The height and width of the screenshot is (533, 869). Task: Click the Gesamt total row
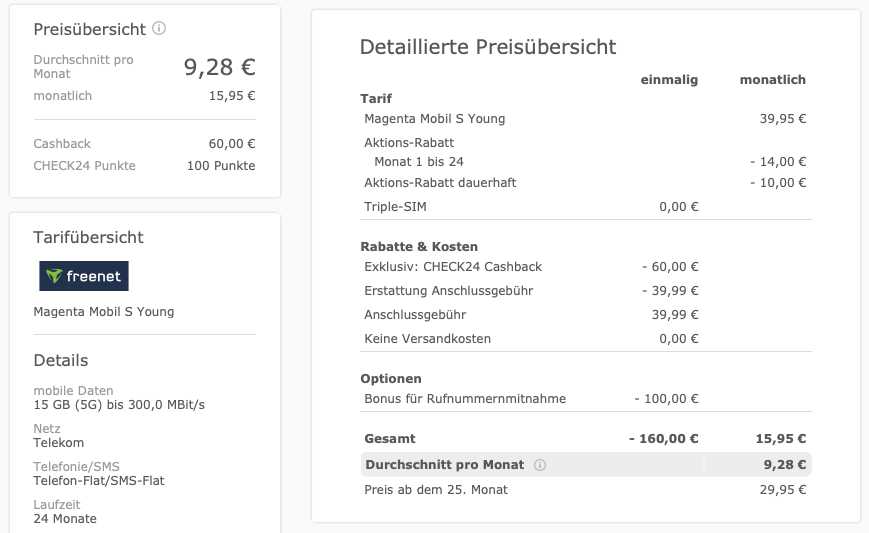coord(585,438)
